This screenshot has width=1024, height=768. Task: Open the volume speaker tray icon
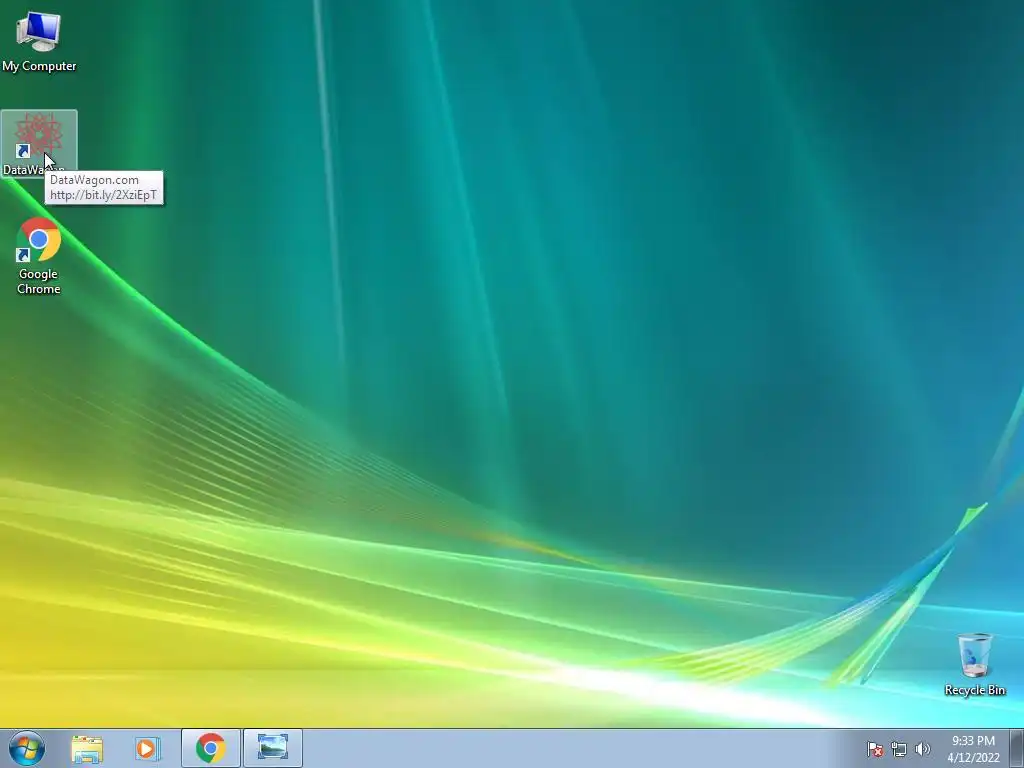pos(923,749)
